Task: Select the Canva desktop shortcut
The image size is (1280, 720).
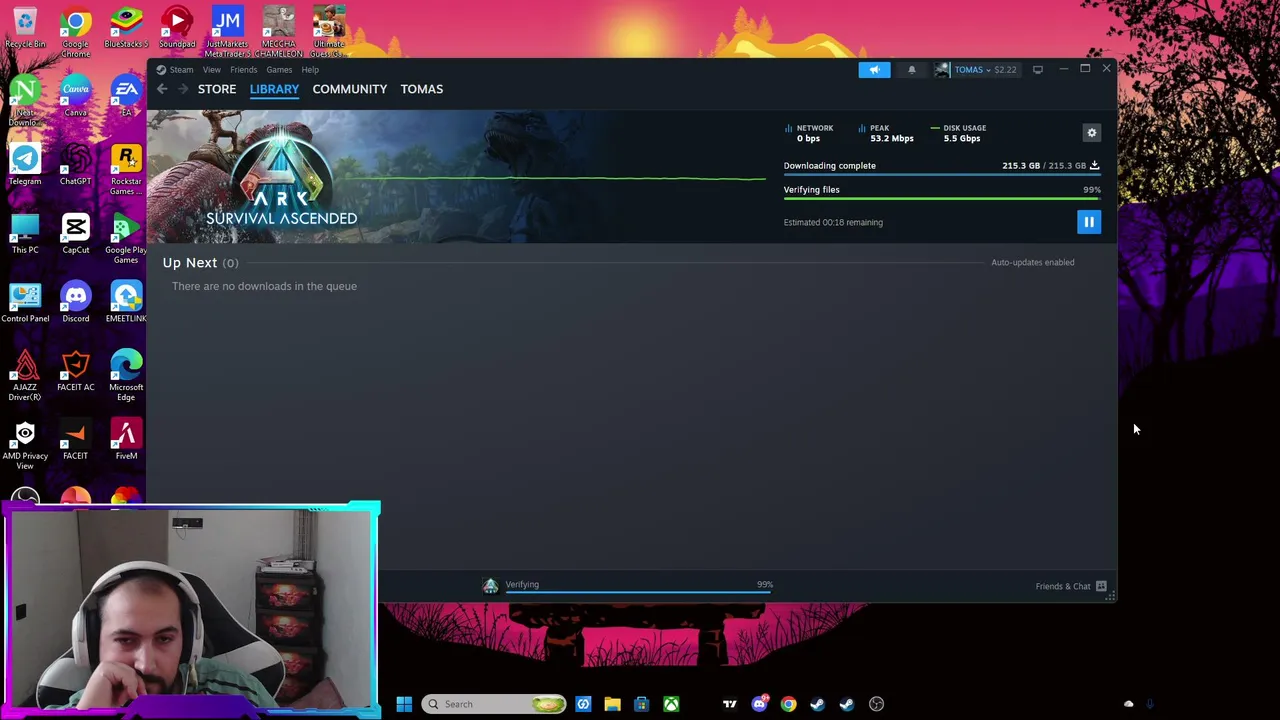Action: [75, 97]
